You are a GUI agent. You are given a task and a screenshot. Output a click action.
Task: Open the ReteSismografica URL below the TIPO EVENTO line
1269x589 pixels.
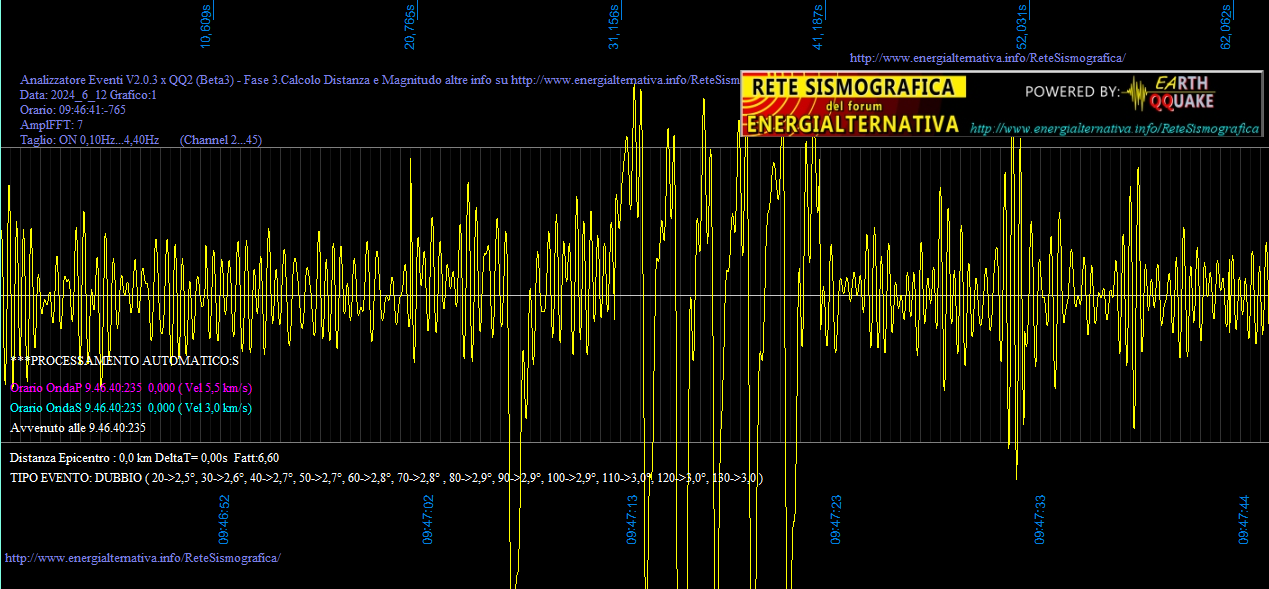[143, 557]
